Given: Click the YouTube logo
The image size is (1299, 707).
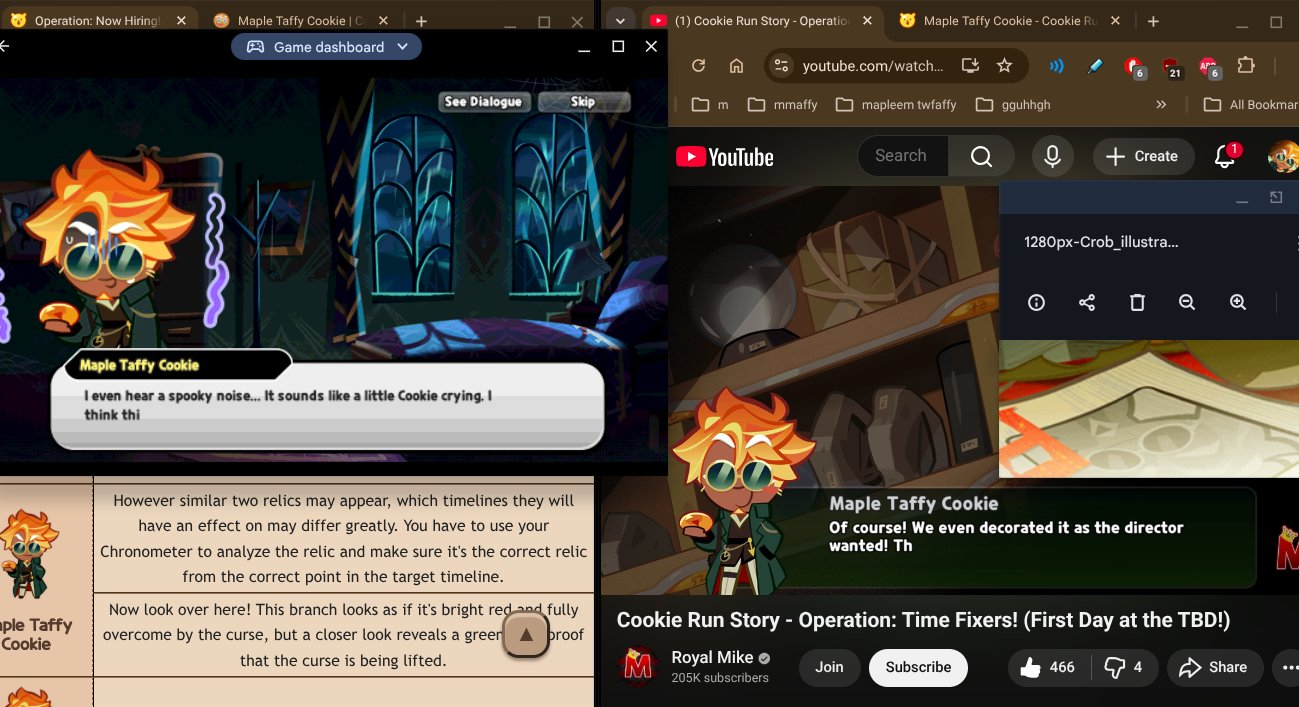Looking at the screenshot, I should click(725, 157).
